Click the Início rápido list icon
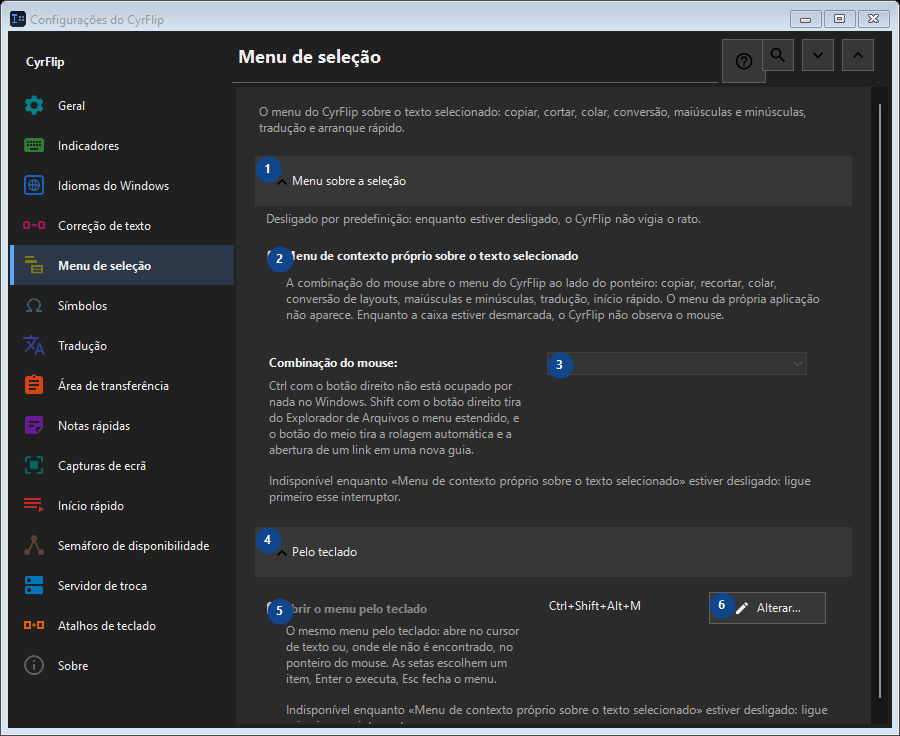900x736 pixels. coord(34,505)
